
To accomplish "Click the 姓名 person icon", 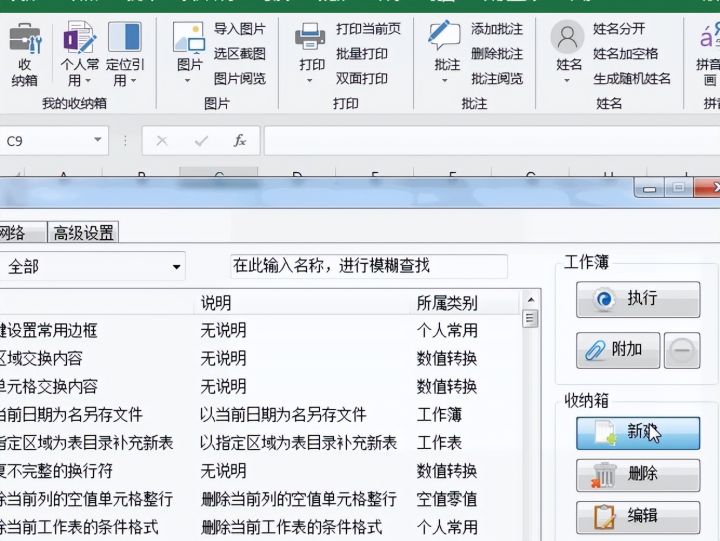I will point(568,36).
